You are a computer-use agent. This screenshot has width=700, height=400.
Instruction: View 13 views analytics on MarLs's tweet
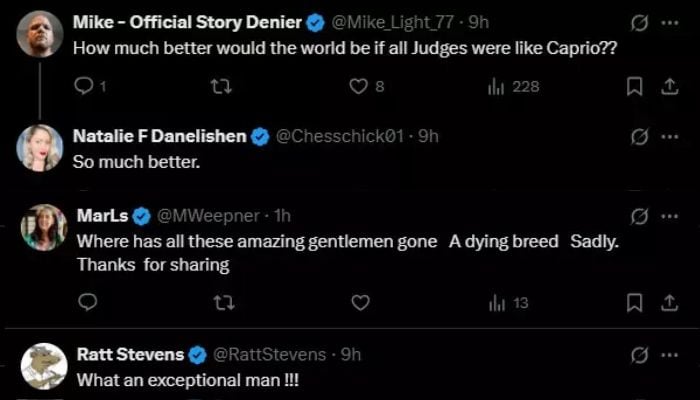[507, 302]
